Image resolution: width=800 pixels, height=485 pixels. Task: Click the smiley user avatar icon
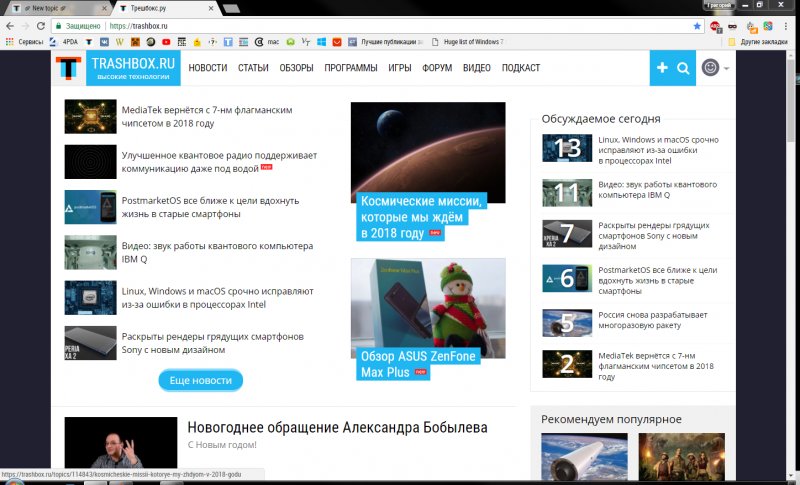710,67
